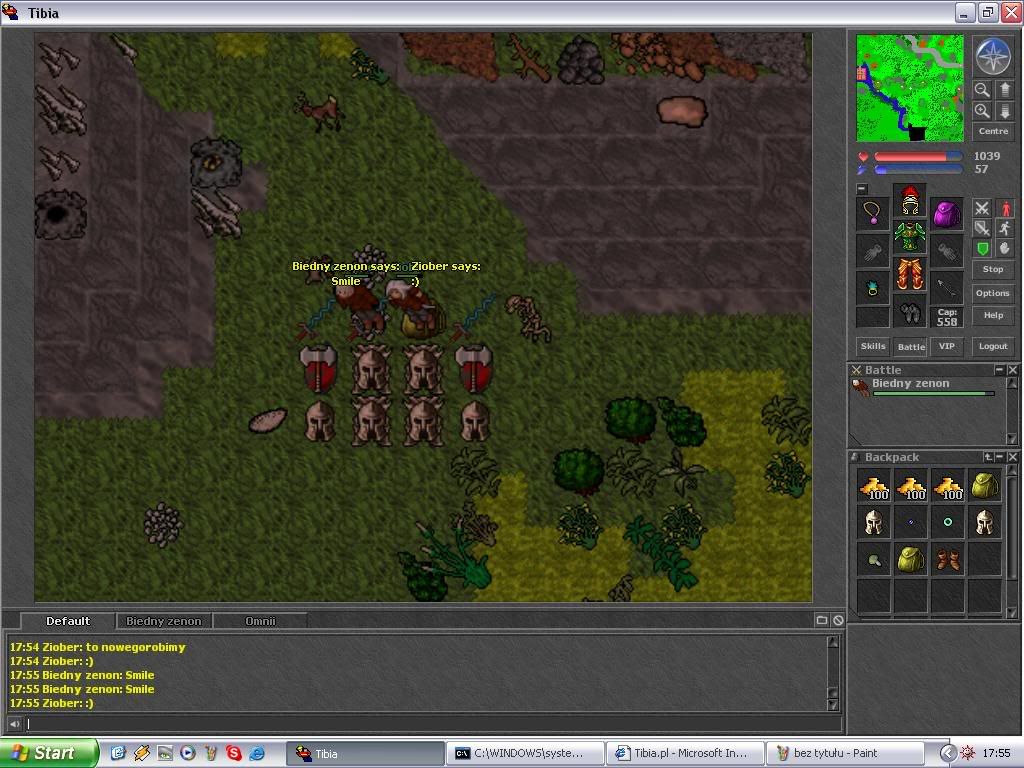Click the chat message input field
Image resolution: width=1024 pixels, height=768 pixels.
click(433, 724)
